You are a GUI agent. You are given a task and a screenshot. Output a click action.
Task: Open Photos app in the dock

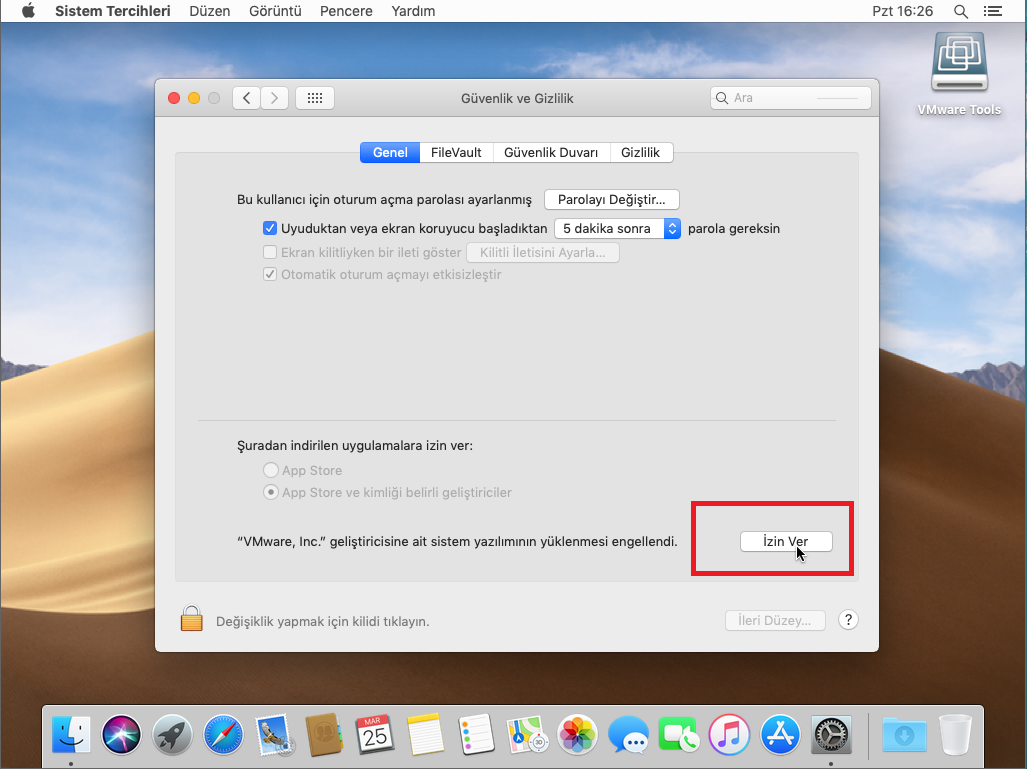click(x=578, y=738)
